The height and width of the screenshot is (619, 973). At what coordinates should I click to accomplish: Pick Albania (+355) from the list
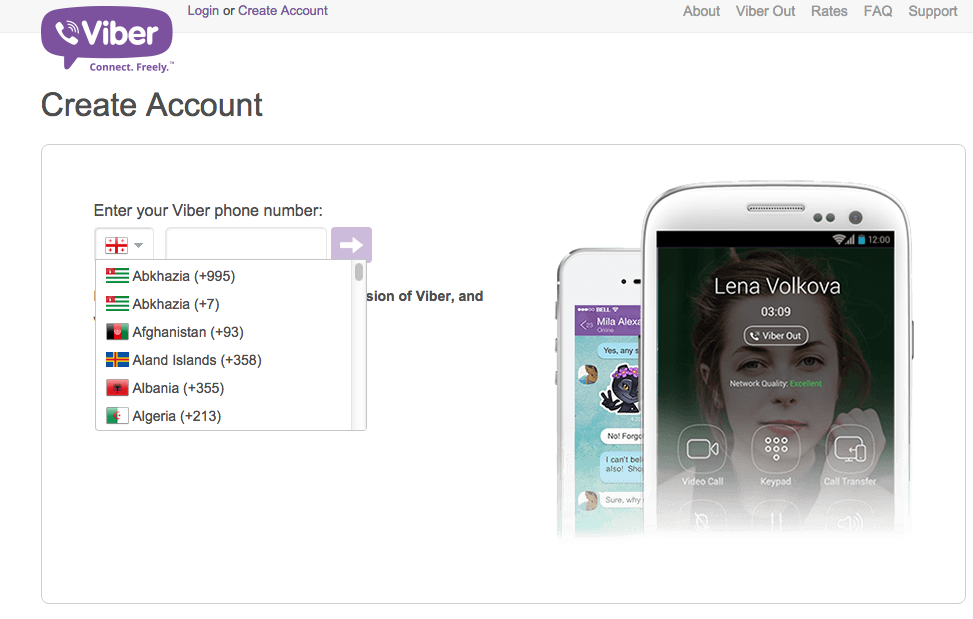223,388
